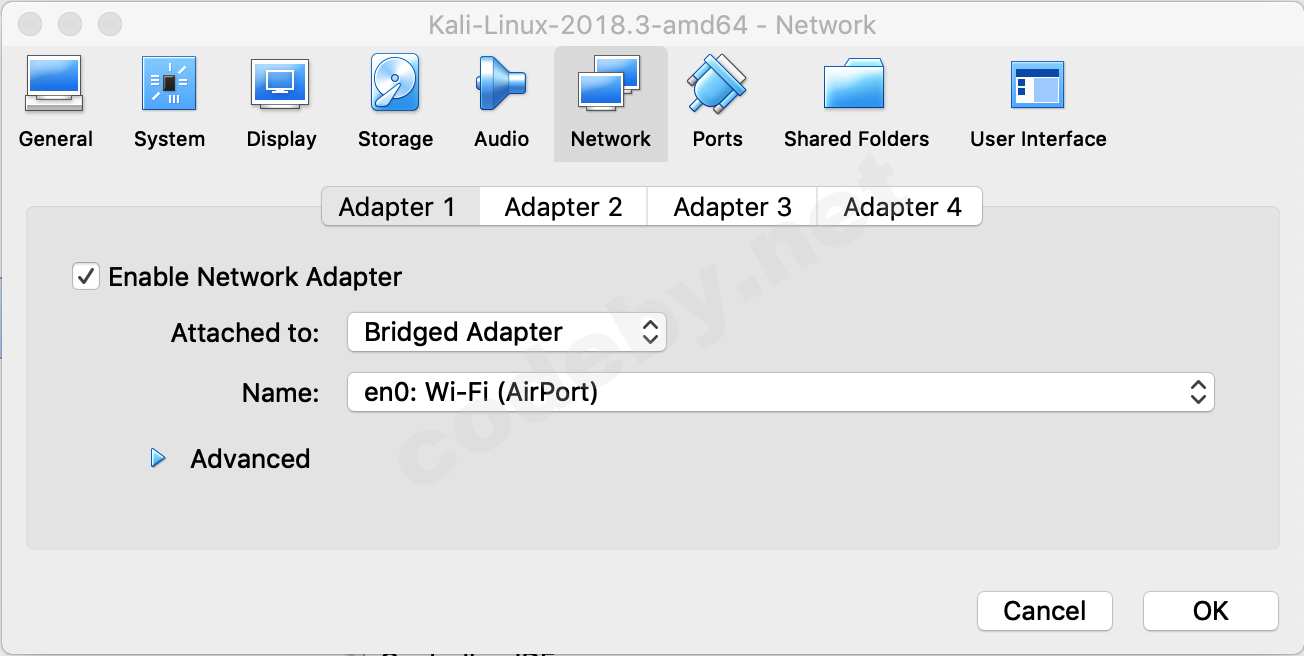Open the Display settings monitor icon
The height and width of the screenshot is (656, 1304).
281,85
